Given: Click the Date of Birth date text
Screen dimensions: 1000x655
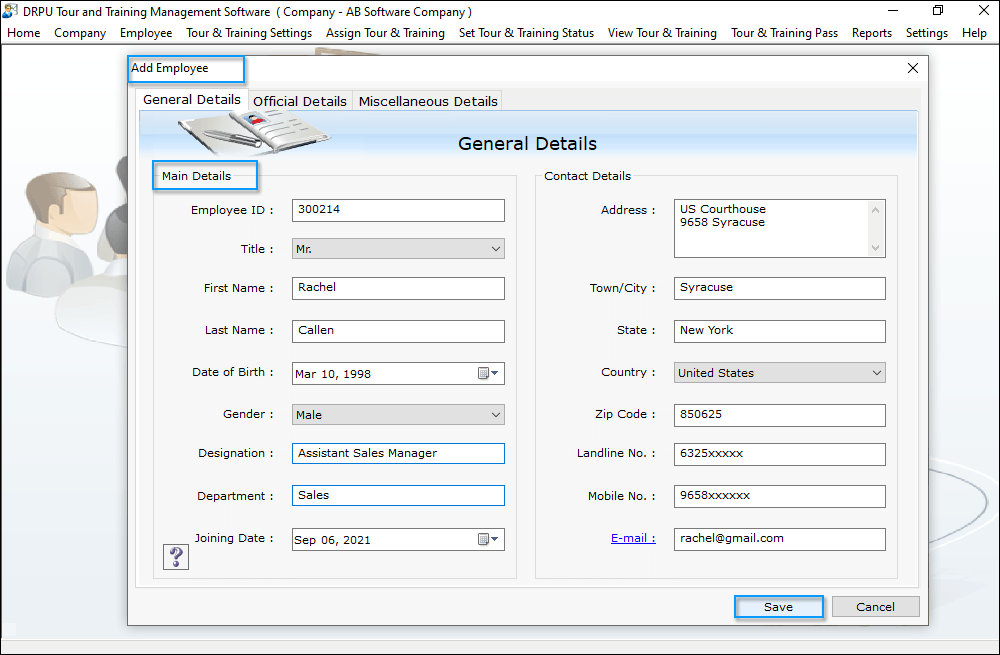Looking at the screenshot, I should 332,374.
